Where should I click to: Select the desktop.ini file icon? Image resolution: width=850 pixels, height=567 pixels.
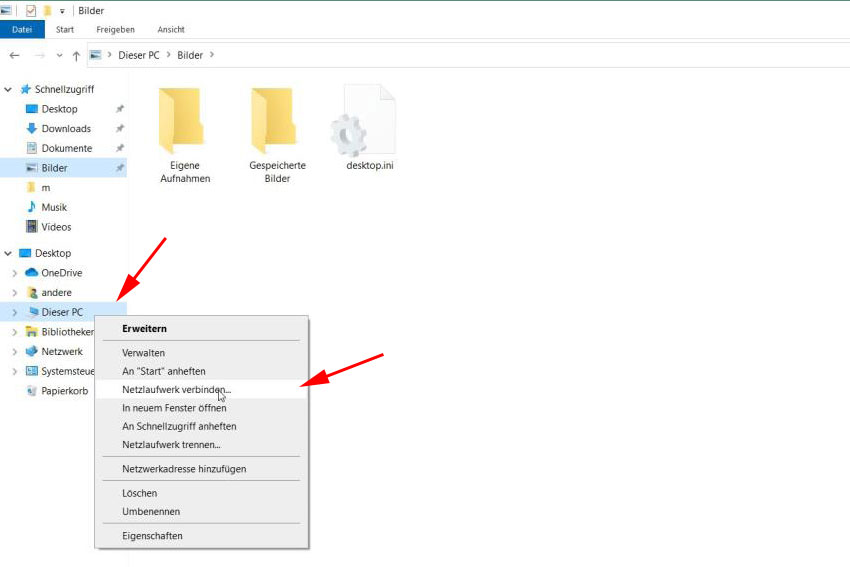[x=368, y=120]
